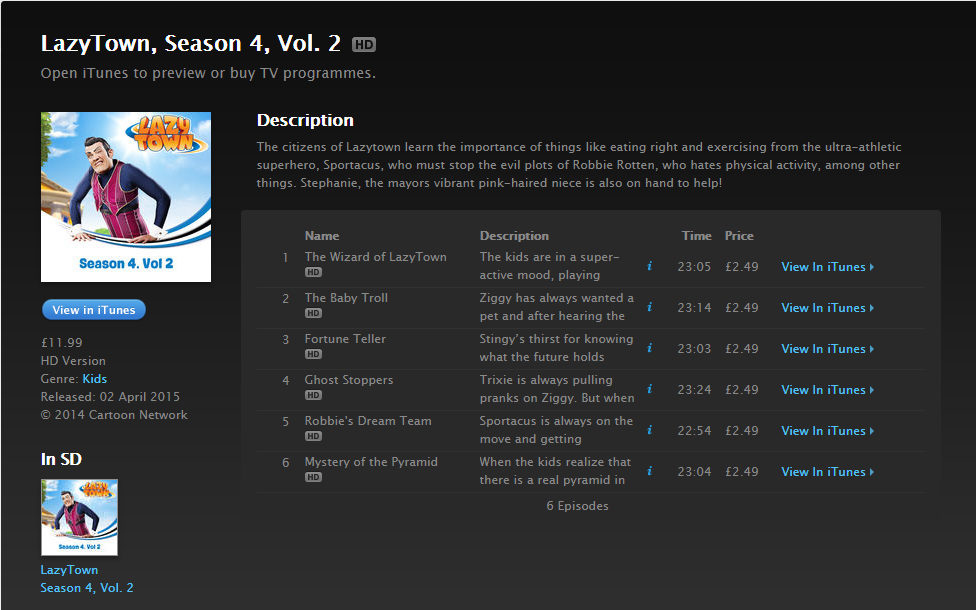Click the HD badge beside the page title
Viewport: 976px width, 610px height.
(x=364, y=44)
